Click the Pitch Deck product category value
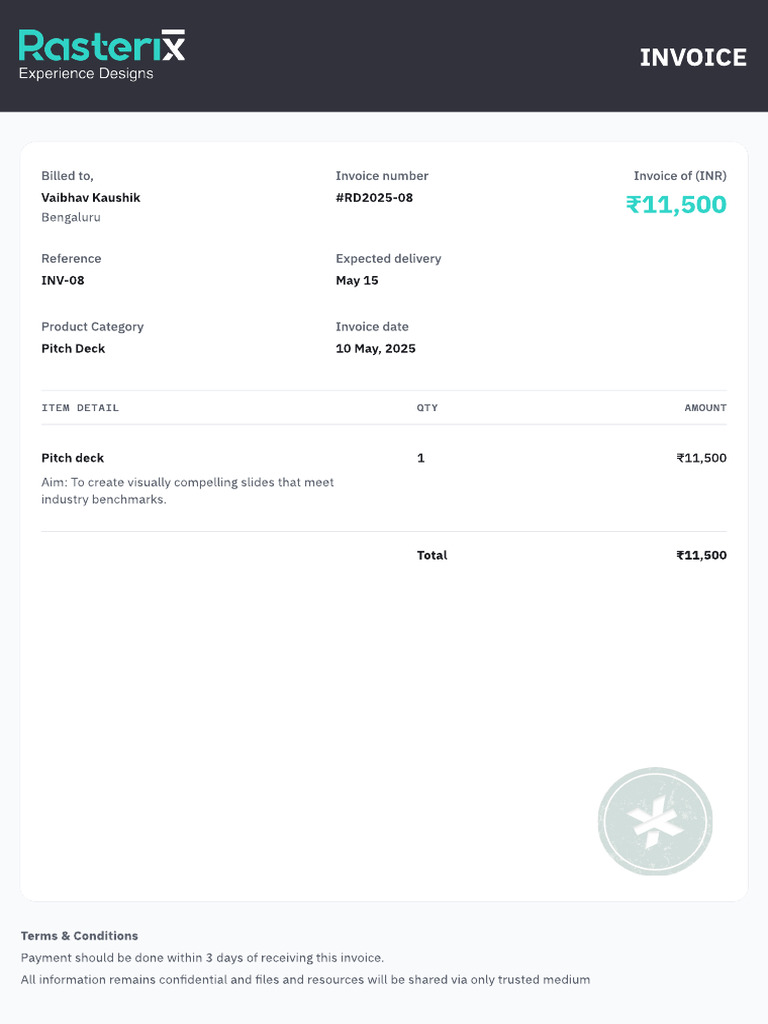The height and width of the screenshot is (1024, 768). click(x=73, y=349)
